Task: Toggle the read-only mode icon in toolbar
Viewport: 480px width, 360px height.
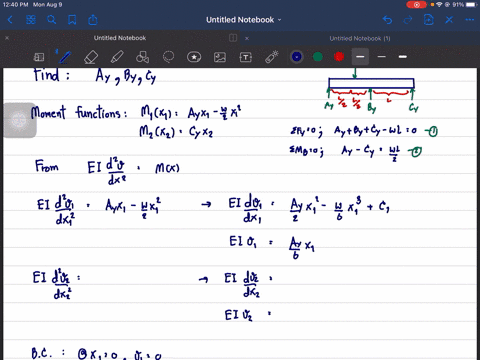Action: [x=39, y=57]
